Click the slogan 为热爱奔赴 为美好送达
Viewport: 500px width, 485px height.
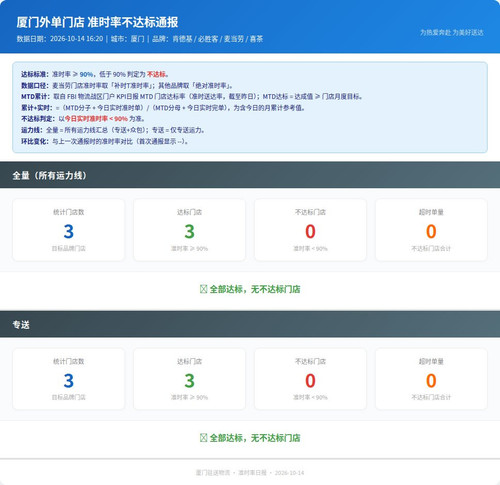click(x=451, y=32)
